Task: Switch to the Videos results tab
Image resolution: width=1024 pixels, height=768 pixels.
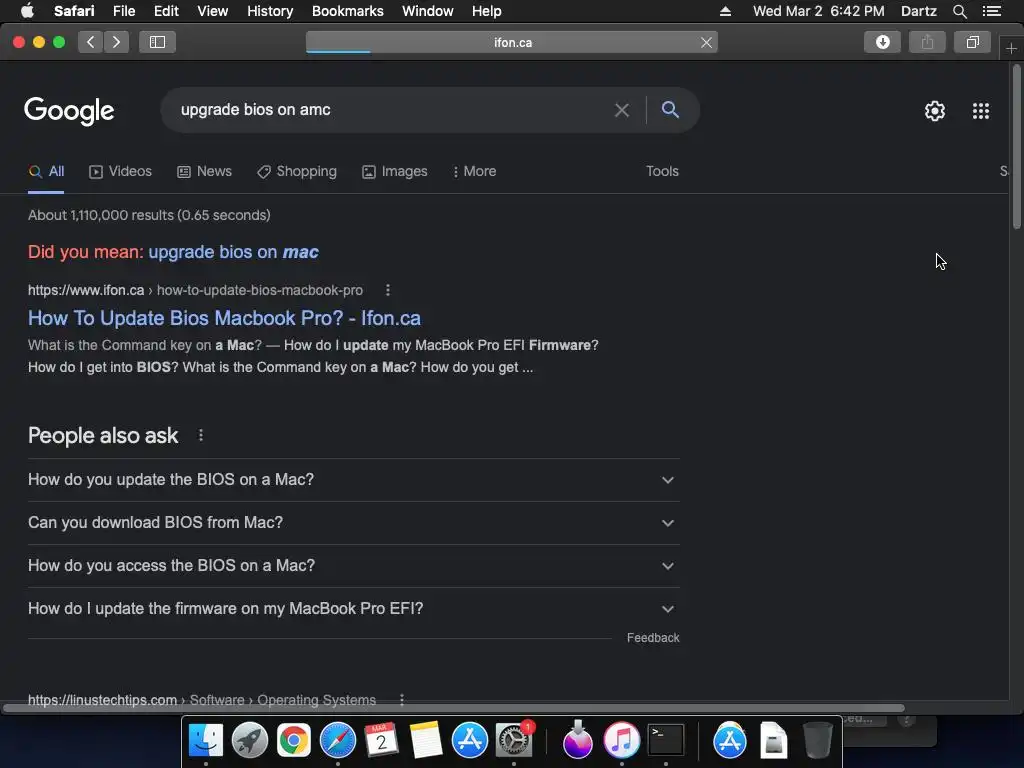Action: click(120, 171)
